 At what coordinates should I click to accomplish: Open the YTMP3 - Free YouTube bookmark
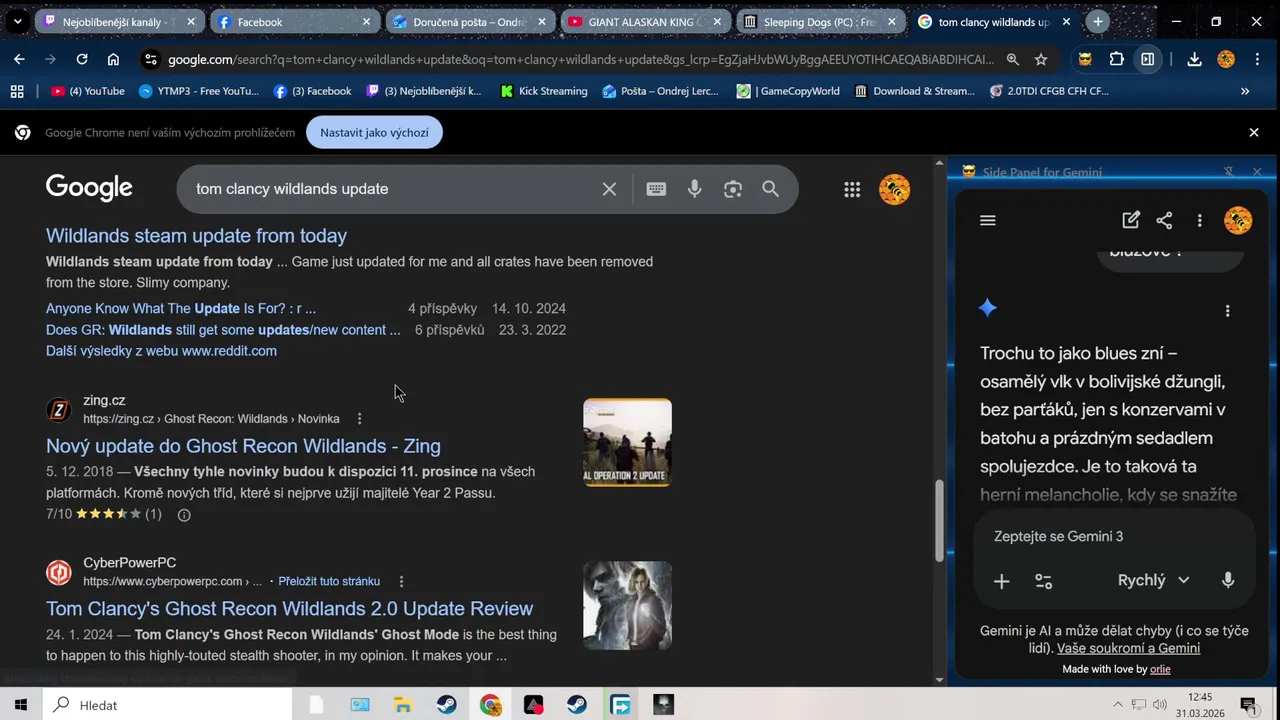[x=199, y=91]
